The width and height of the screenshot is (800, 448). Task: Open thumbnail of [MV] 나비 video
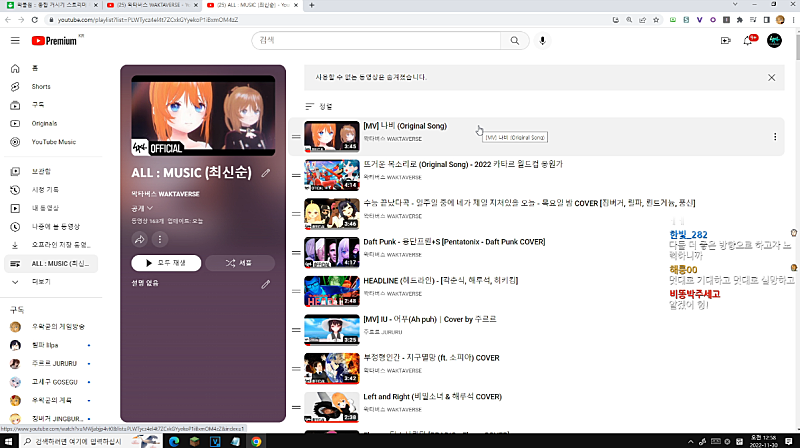tap(332, 136)
